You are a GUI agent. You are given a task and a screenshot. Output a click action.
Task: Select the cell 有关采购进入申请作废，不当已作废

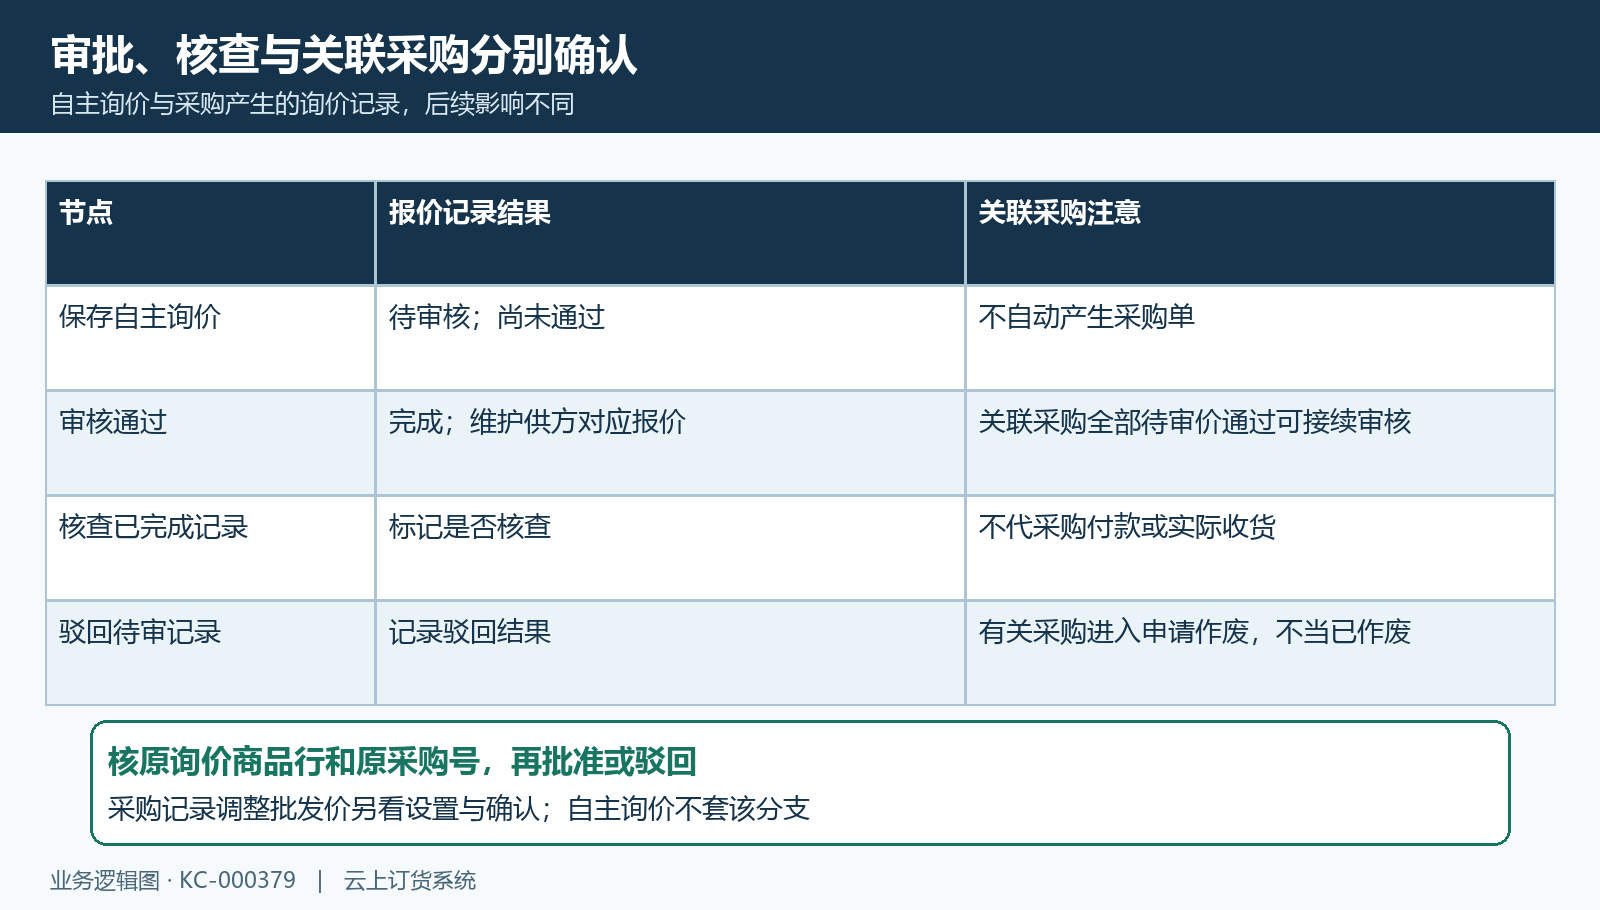1260,653
